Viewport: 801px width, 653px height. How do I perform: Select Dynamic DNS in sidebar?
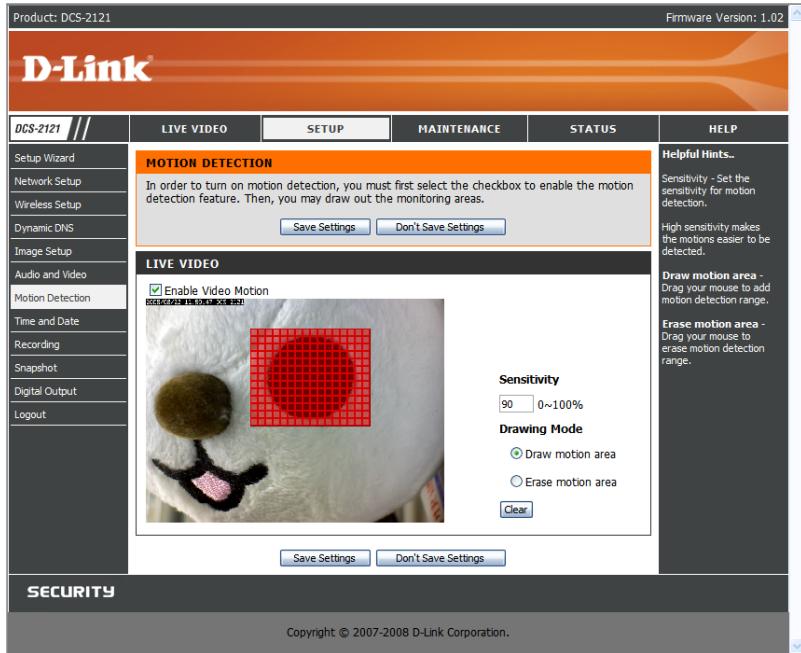[x=68, y=228]
